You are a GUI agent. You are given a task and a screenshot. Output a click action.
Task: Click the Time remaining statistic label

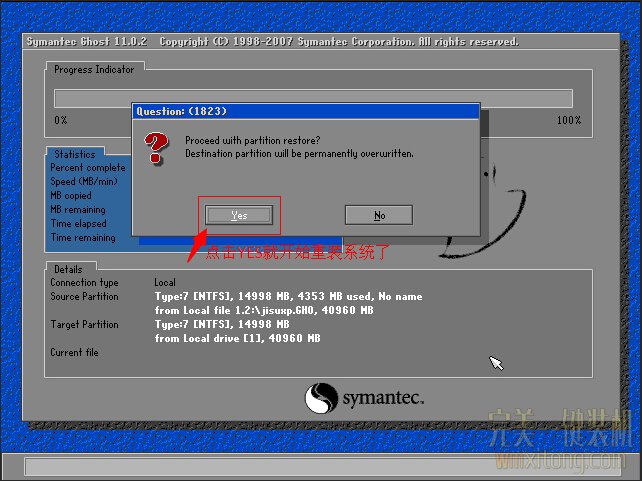[83, 238]
